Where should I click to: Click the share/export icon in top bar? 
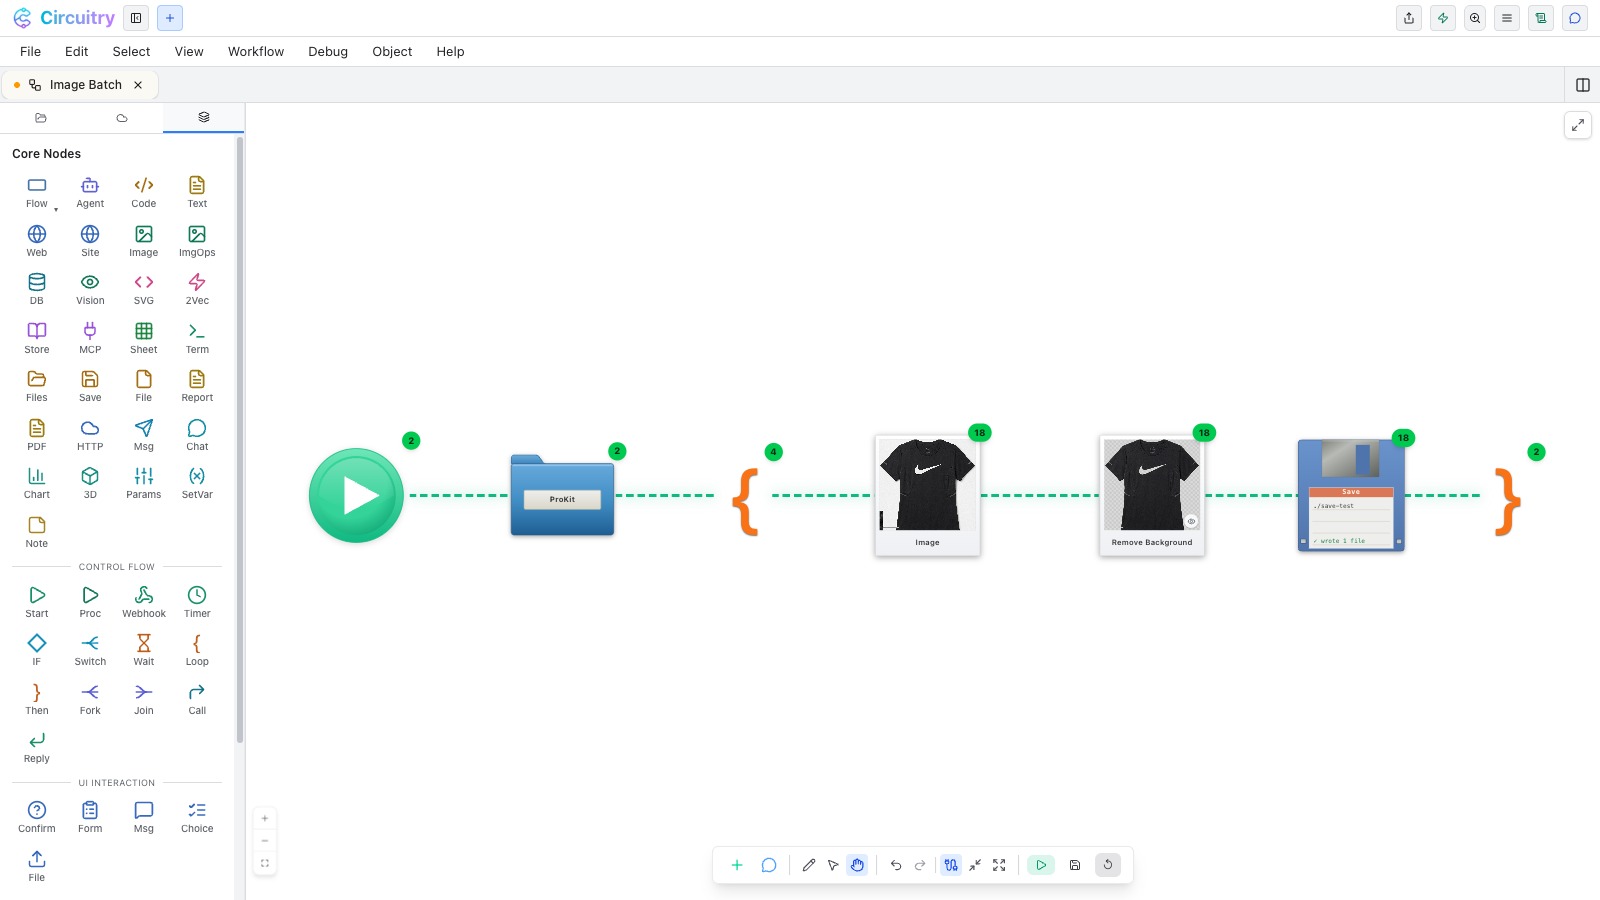(1409, 18)
